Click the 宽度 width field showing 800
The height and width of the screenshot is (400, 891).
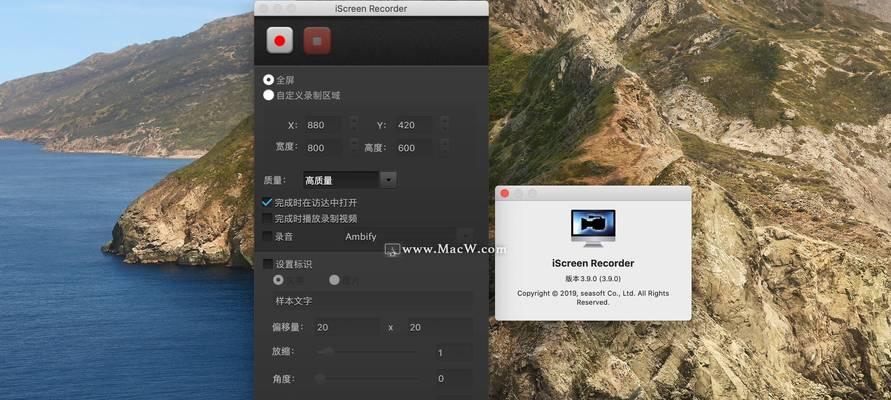tap(323, 148)
